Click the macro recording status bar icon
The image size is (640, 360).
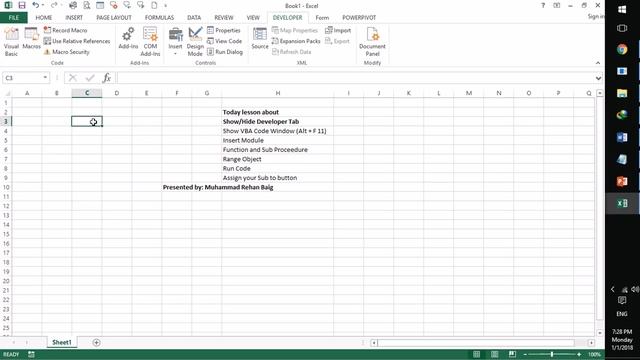pyautogui.click(x=31, y=354)
